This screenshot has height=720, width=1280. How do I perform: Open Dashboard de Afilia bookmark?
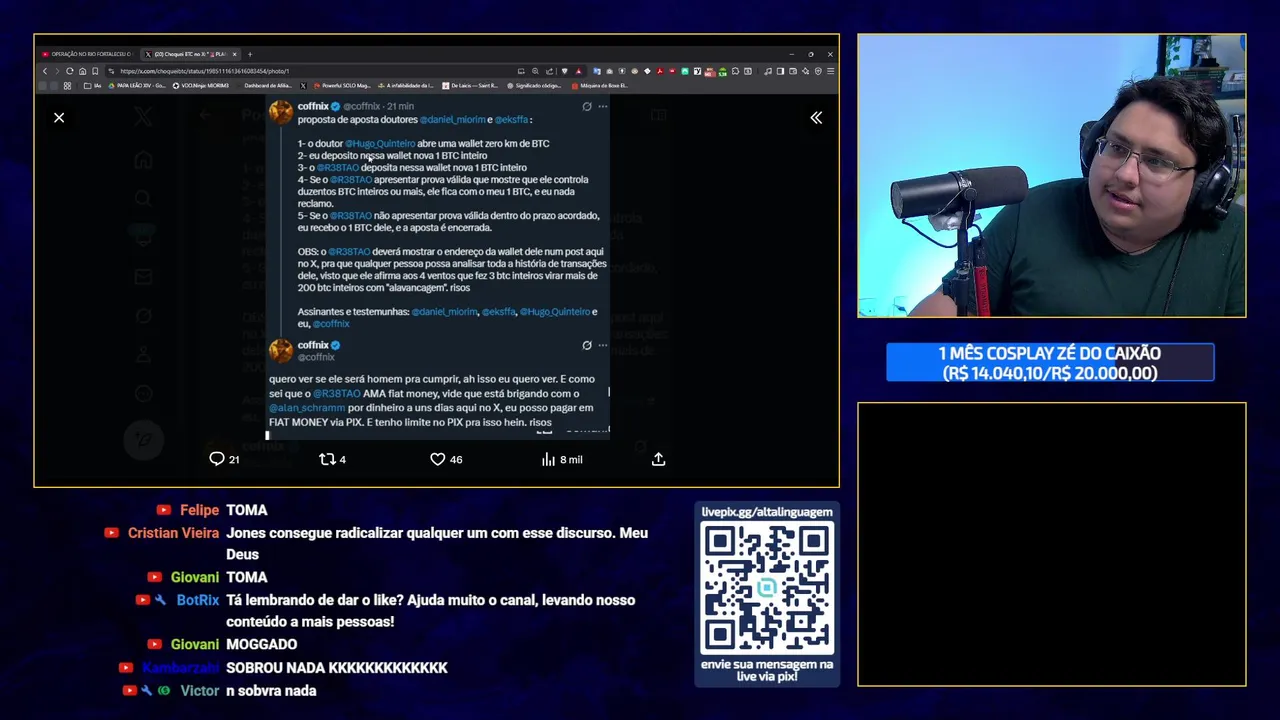(x=268, y=85)
